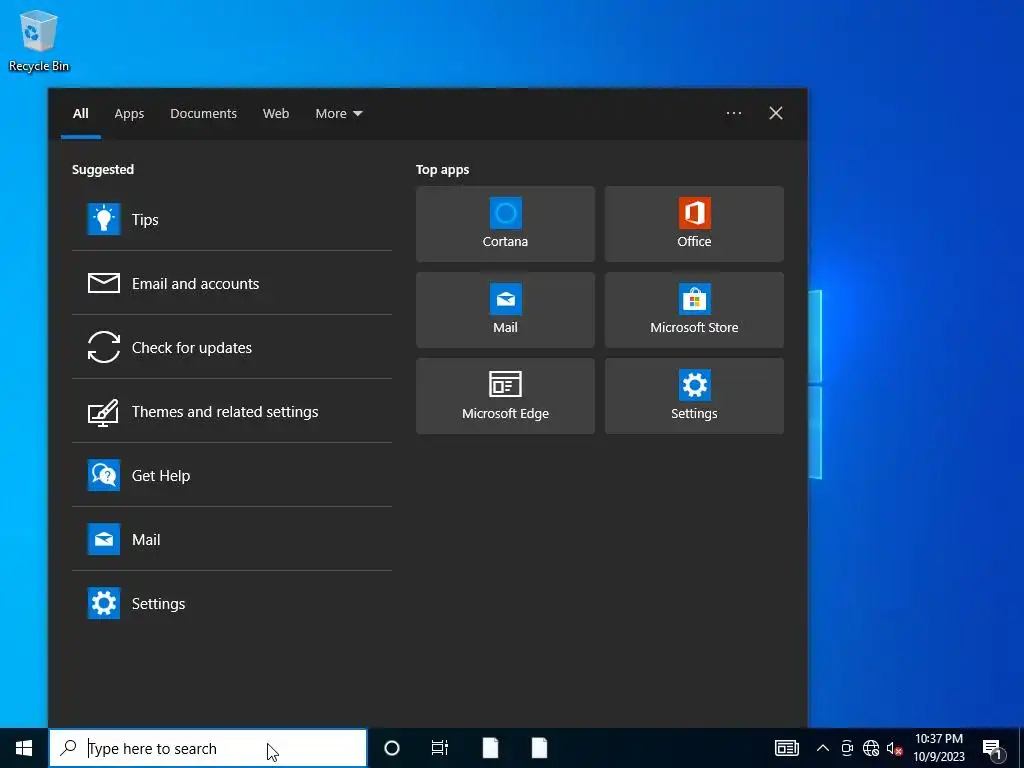The height and width of the screenshot is (768, 1024).
Task: Click the taskbar clock and date
Action: pyautogui.click(x=938, y=748)
